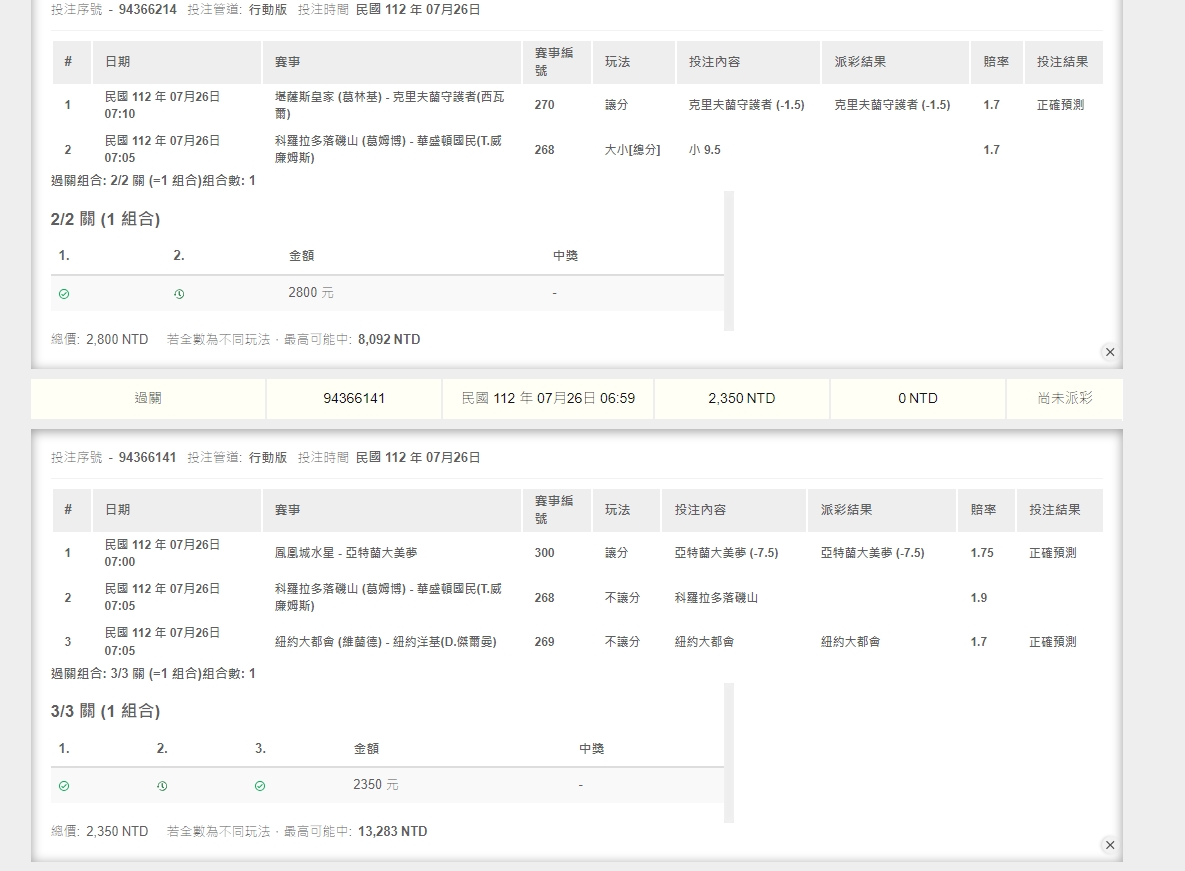The image size is (1185, 871).
Task: Click the pending clock icon in the 3/3 關 row
Action: [x=162, y=786]
